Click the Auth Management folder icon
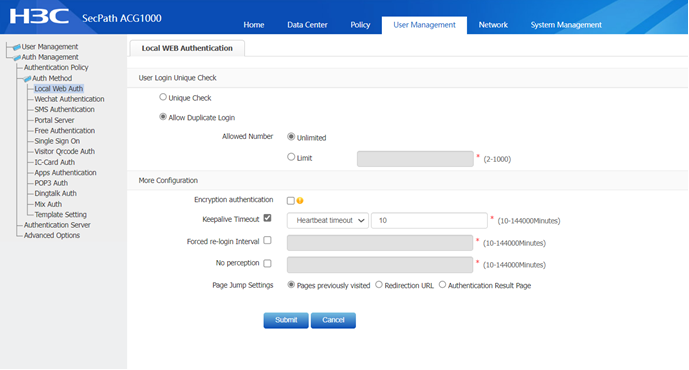The image size is (689, 370). point(17,58)
